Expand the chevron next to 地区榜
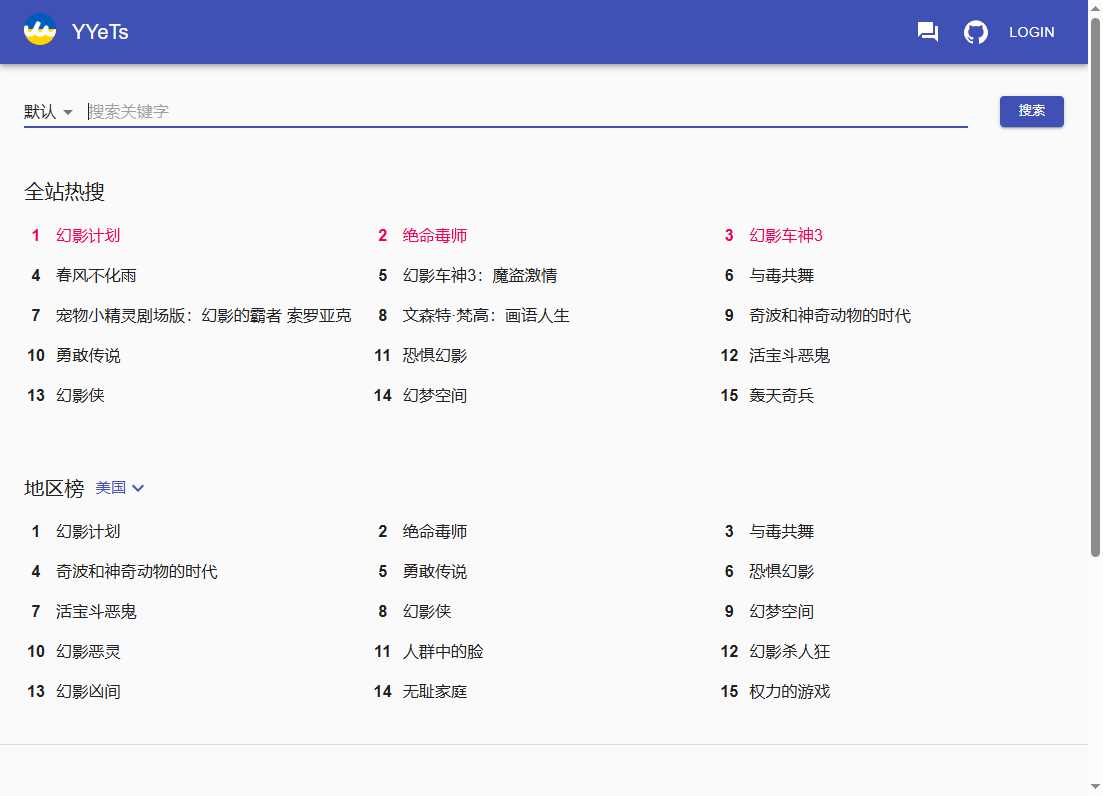The image size is (1103, 796). [x=139, y=488]
